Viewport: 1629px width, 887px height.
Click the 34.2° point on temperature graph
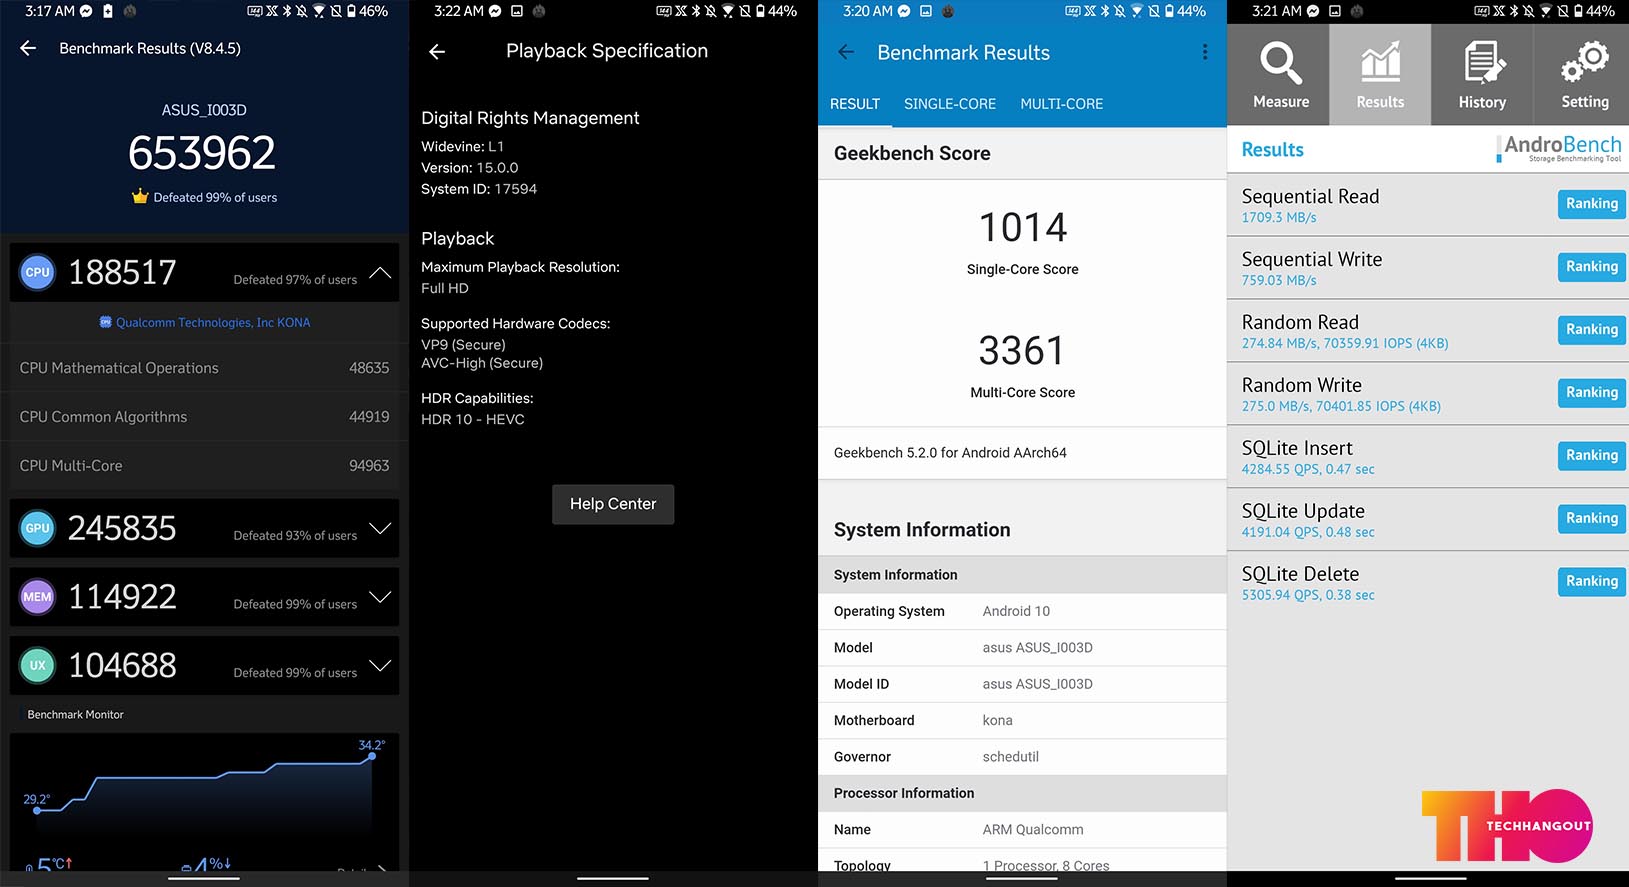click(x=372, y=756)
